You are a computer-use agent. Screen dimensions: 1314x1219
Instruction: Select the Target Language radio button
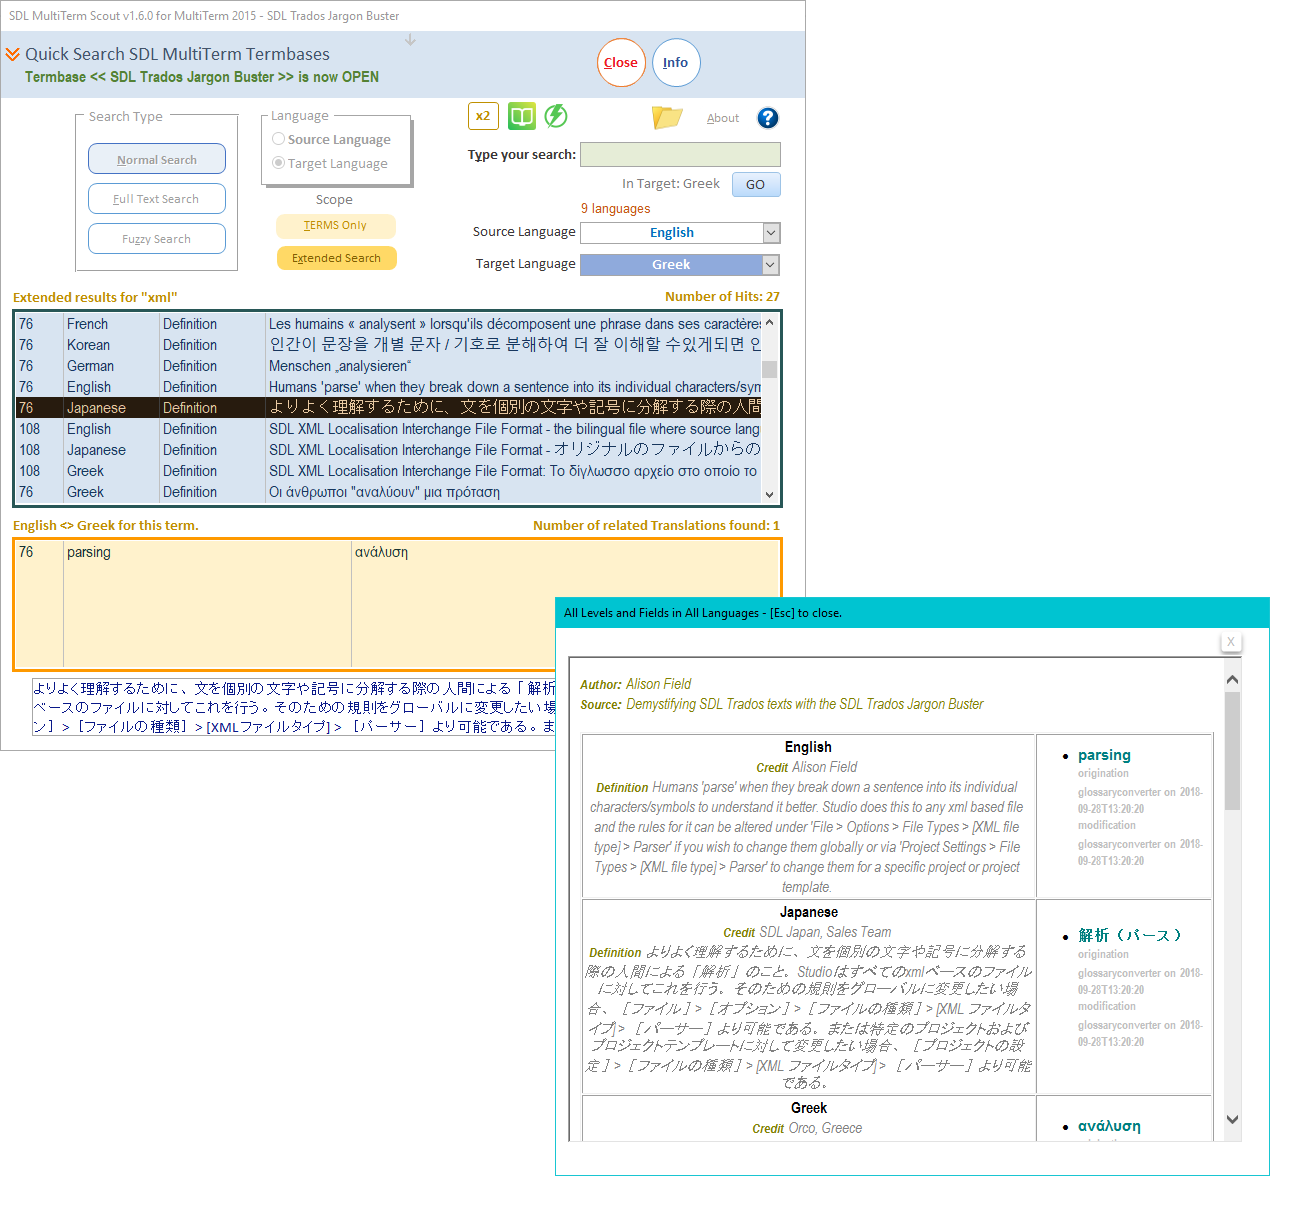pyautogui.click(x=279, y=163)
